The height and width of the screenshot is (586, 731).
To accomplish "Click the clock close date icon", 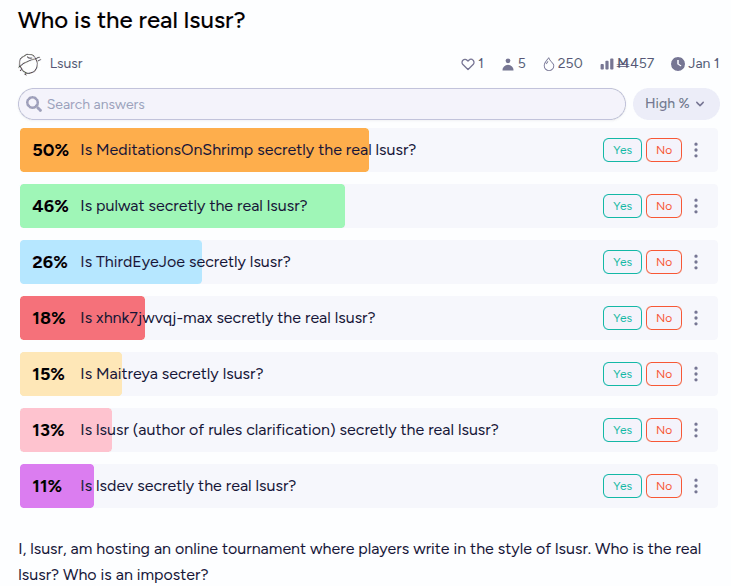I will click(x=678, y=64).
